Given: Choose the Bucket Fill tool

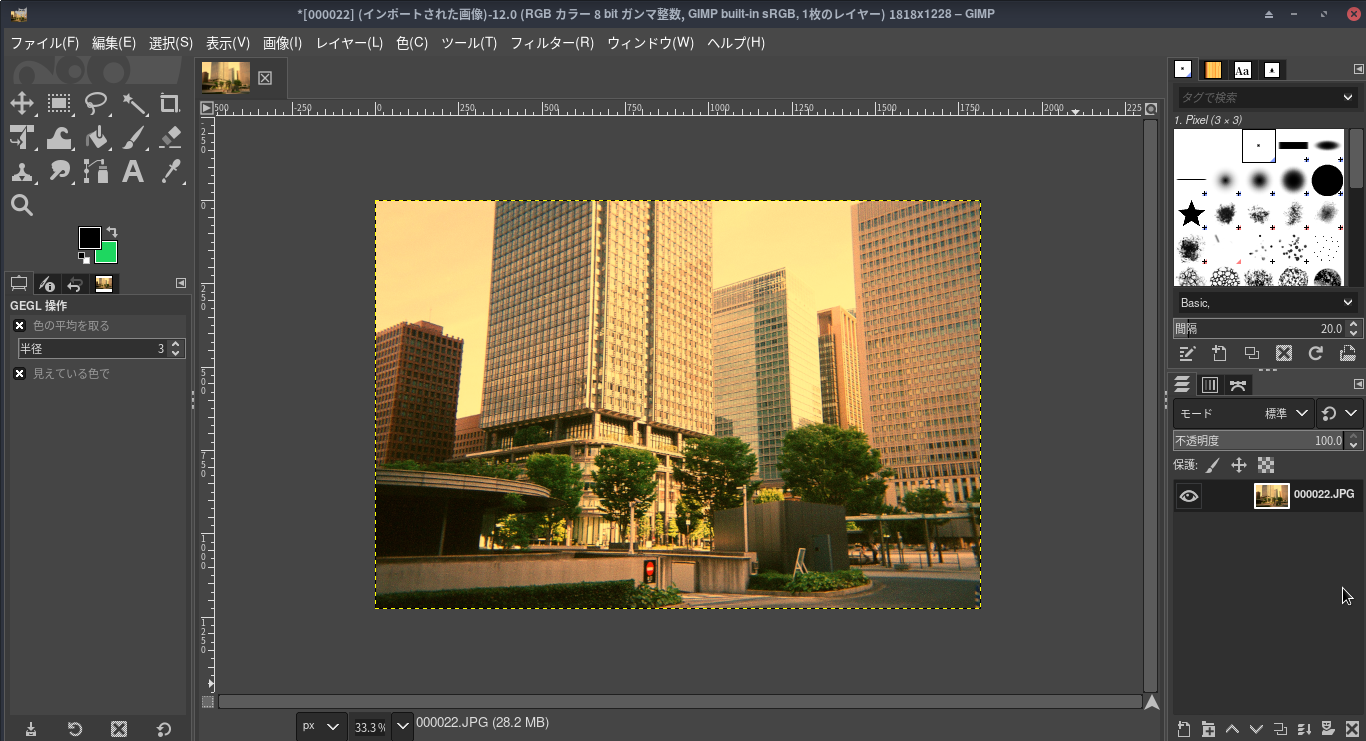Looking at the screenshot, I should pyautogui.click(x=96, y=137).
